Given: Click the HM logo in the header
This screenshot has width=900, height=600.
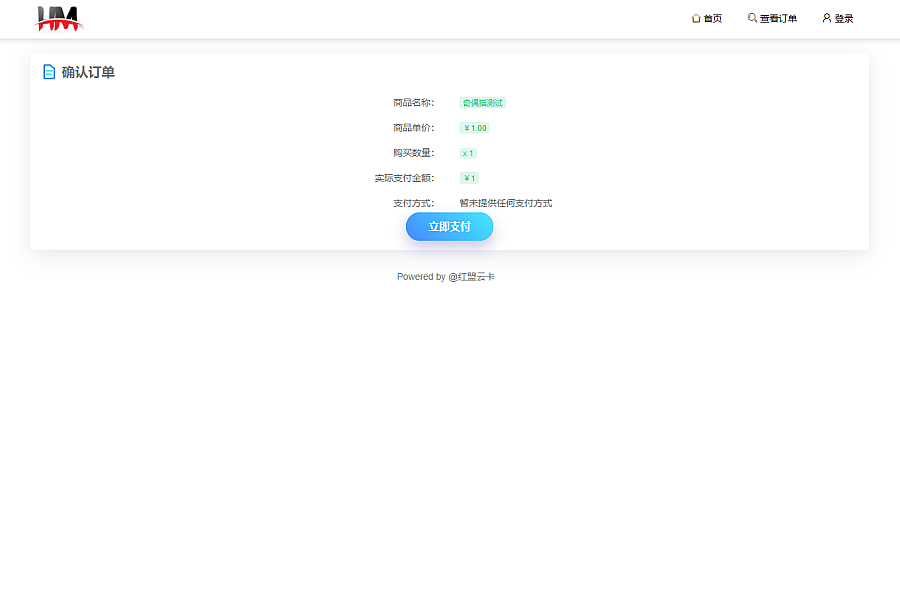Looking at the screenshot, I should click(x=59, y=18).
